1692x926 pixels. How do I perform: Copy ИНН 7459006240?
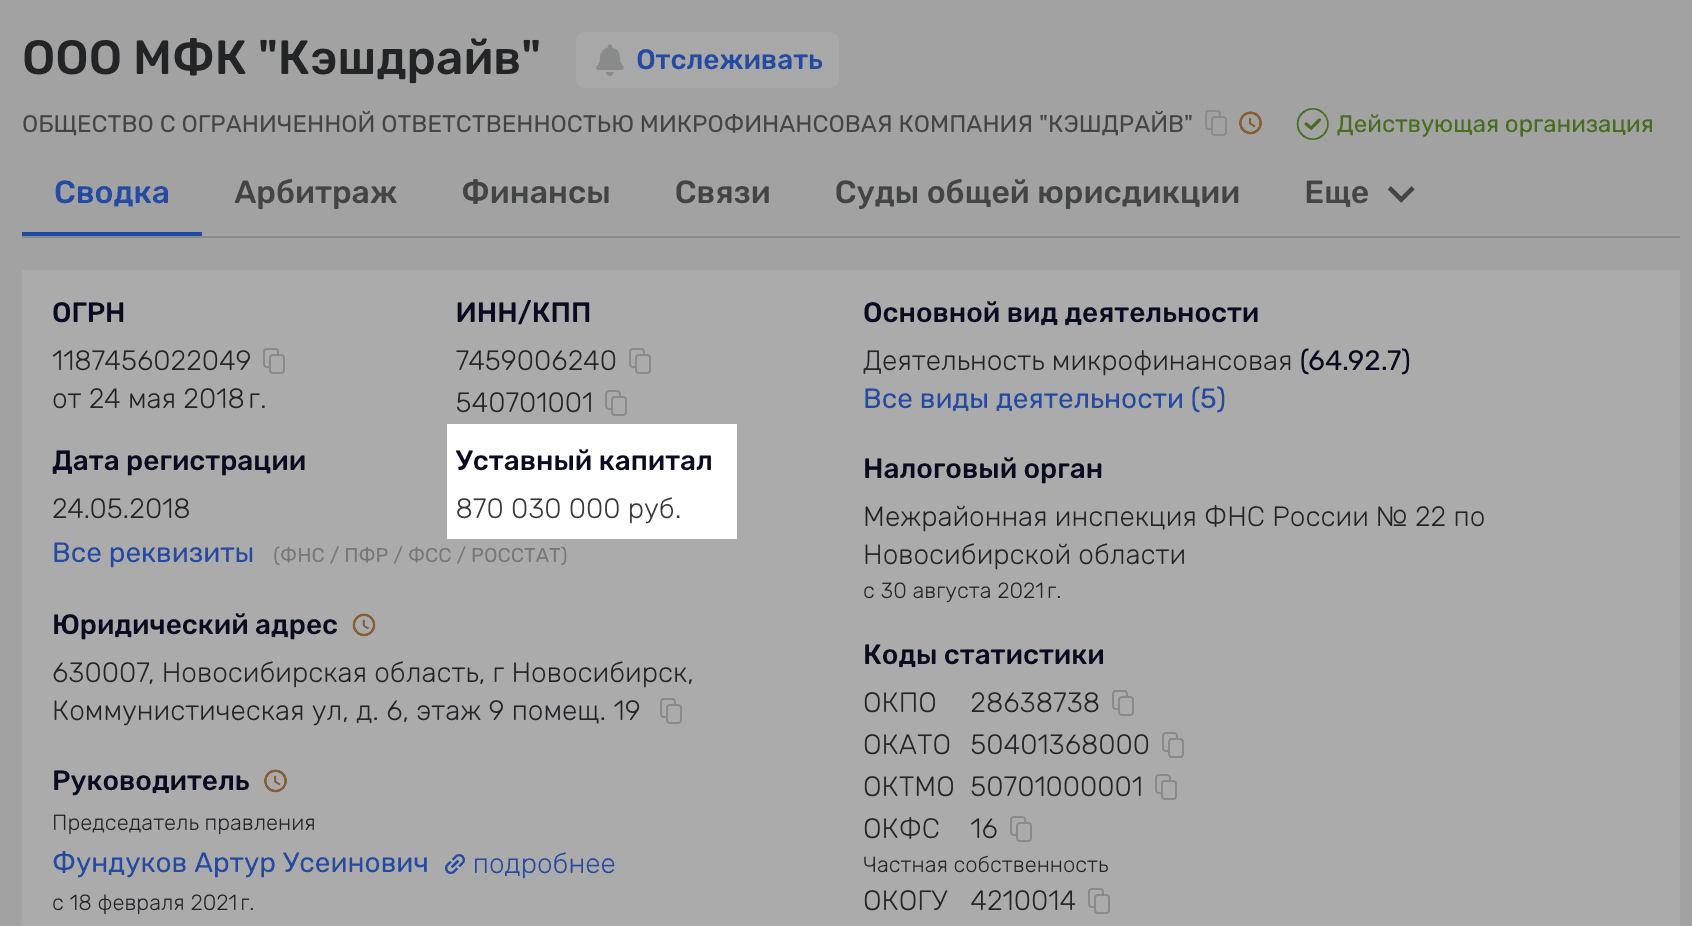pyautogui.click(x=640, y=361)
